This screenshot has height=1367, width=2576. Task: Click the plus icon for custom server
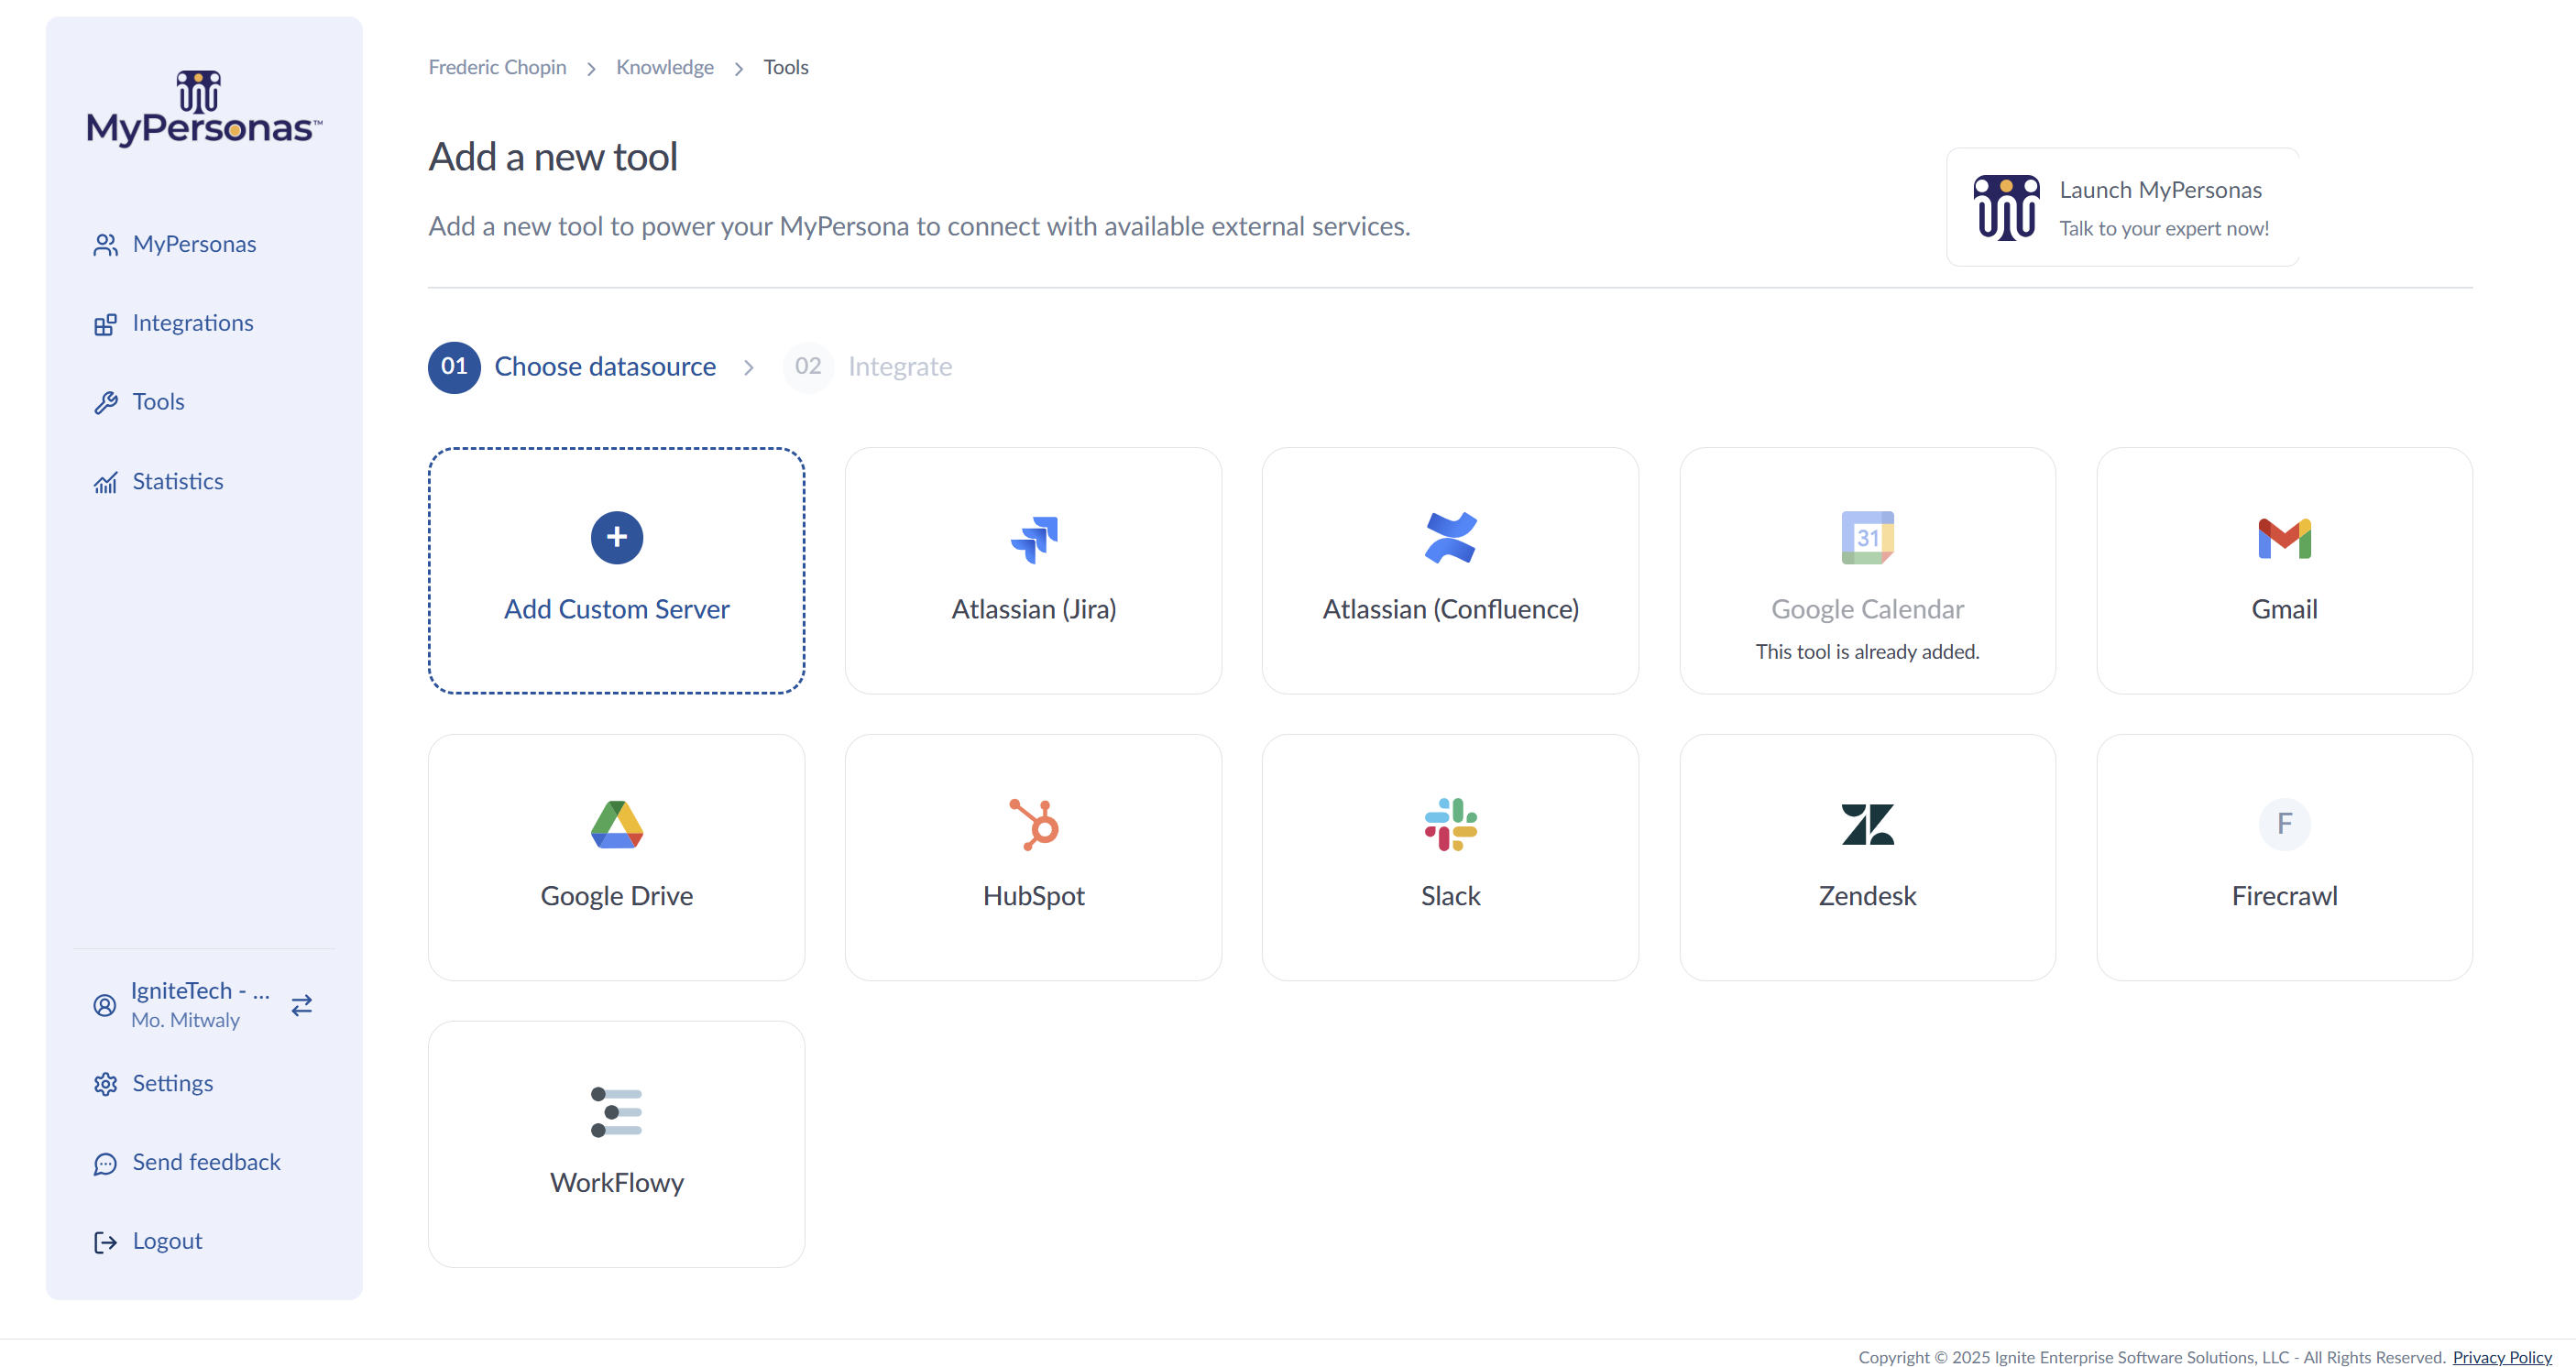pyautogui.click(x=617, y=538)
